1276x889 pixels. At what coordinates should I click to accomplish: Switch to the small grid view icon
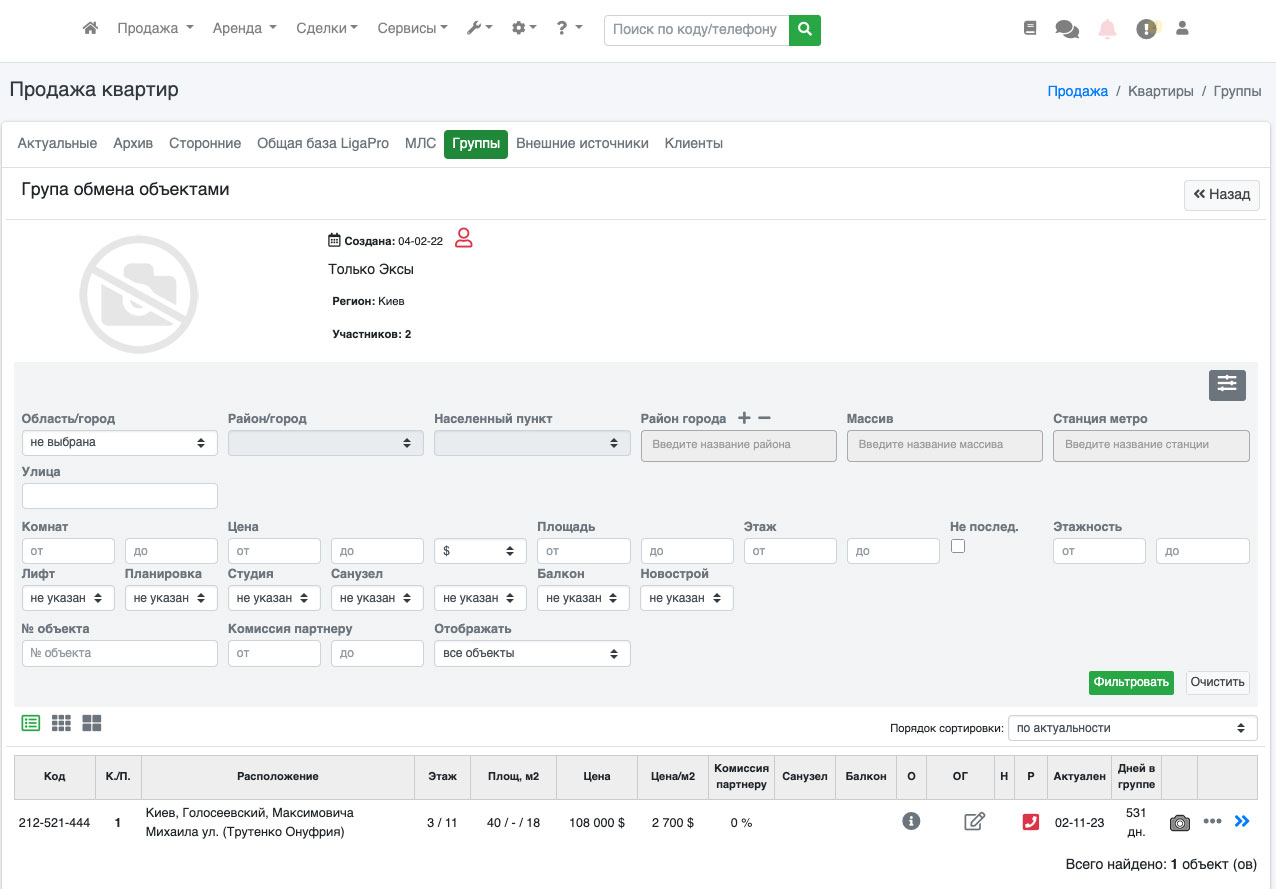coord(61,723)
